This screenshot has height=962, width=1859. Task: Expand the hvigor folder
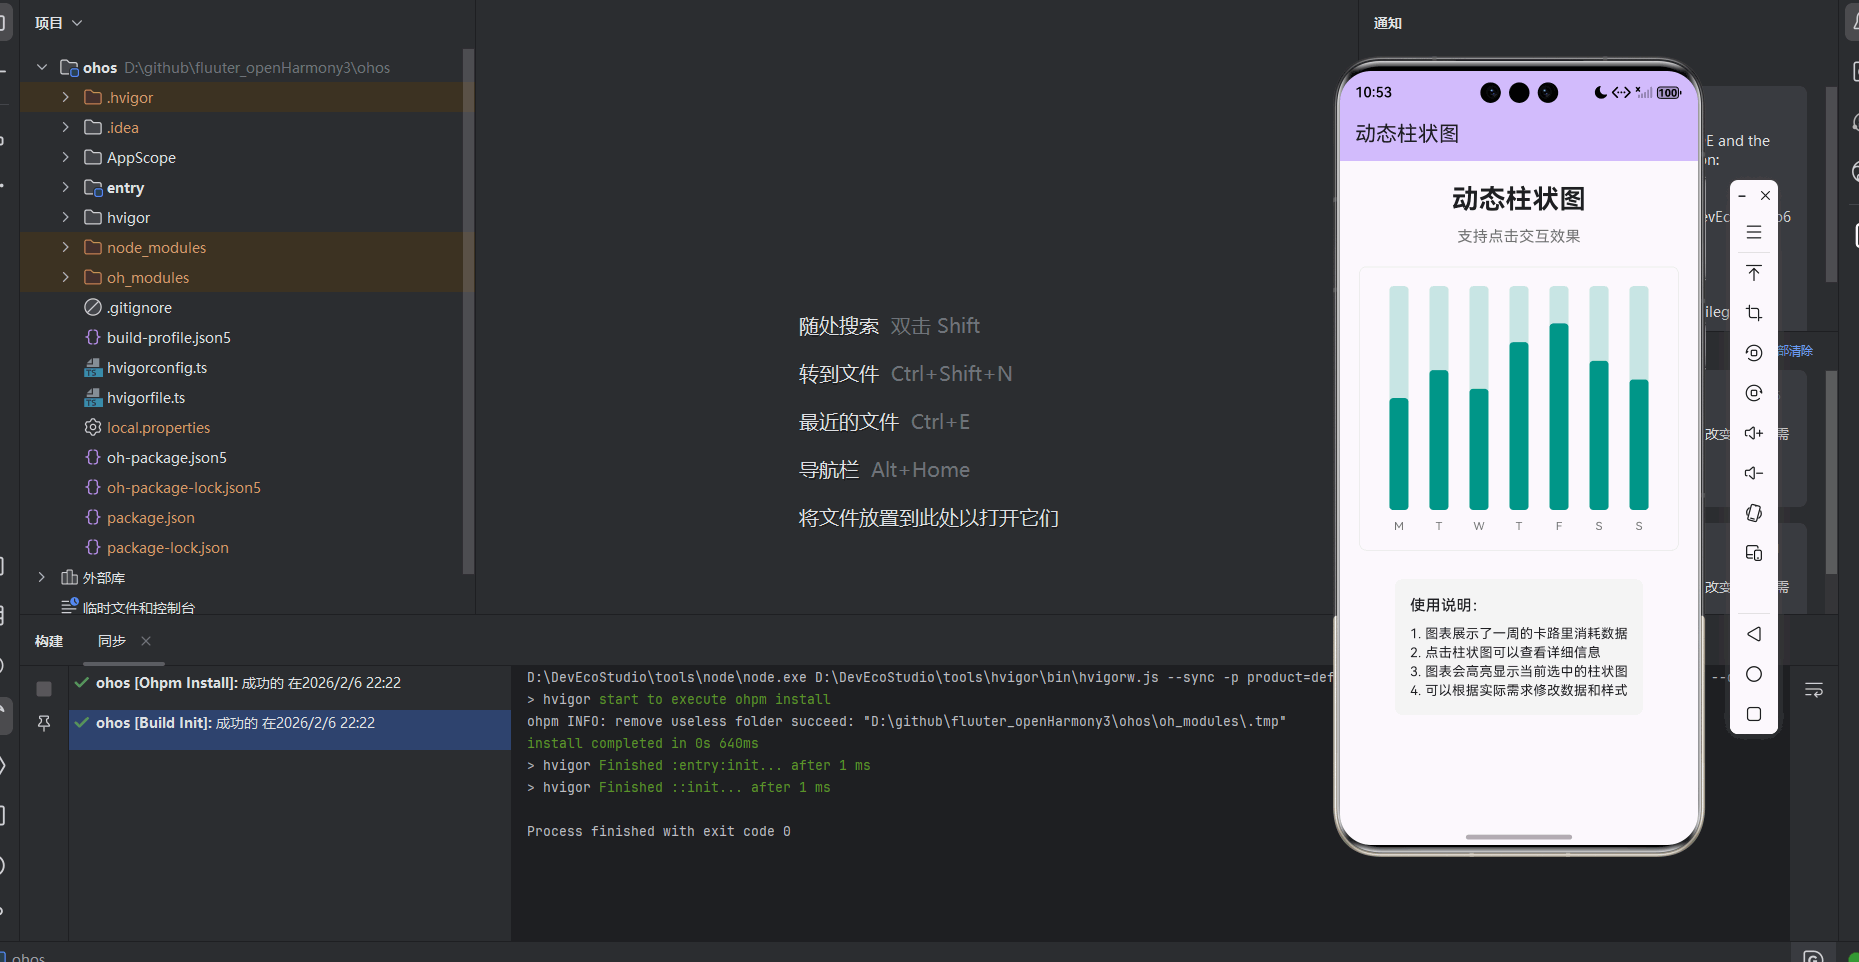[66, 217]
